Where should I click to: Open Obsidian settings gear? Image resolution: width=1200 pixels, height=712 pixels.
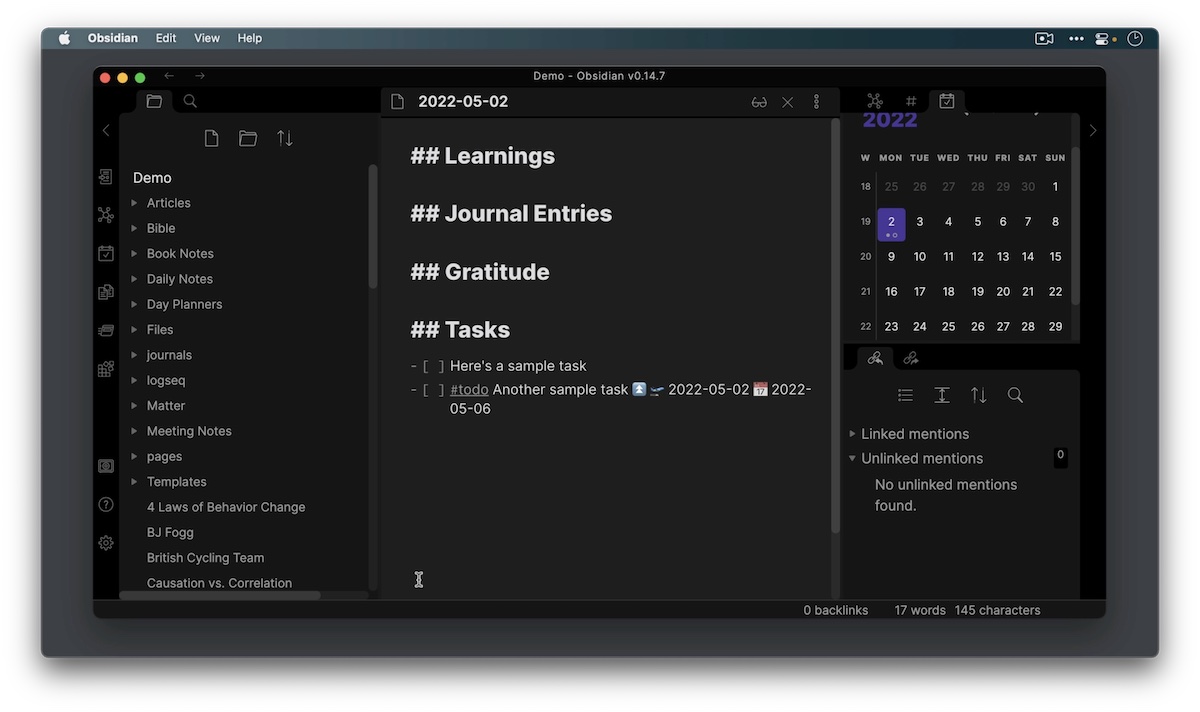(106, 543)
